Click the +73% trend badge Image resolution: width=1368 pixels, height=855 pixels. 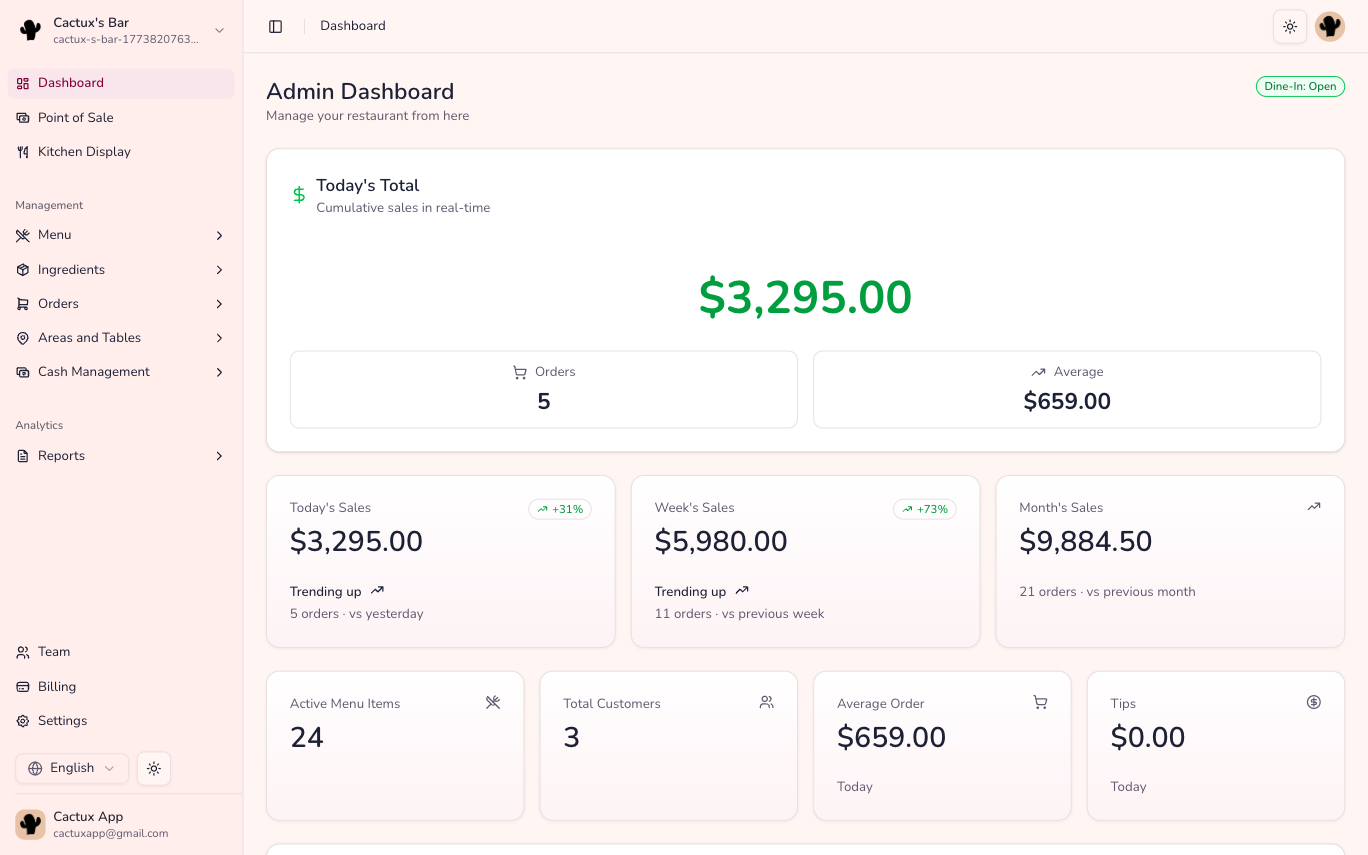925,509
